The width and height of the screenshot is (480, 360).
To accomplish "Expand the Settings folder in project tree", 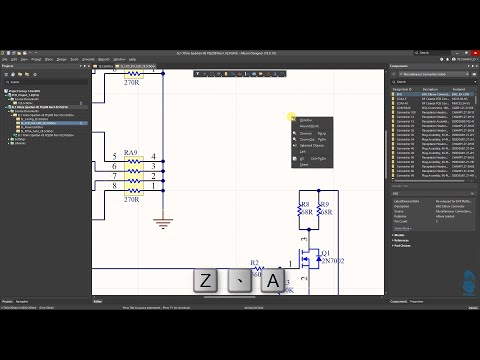I will [8, 139].
